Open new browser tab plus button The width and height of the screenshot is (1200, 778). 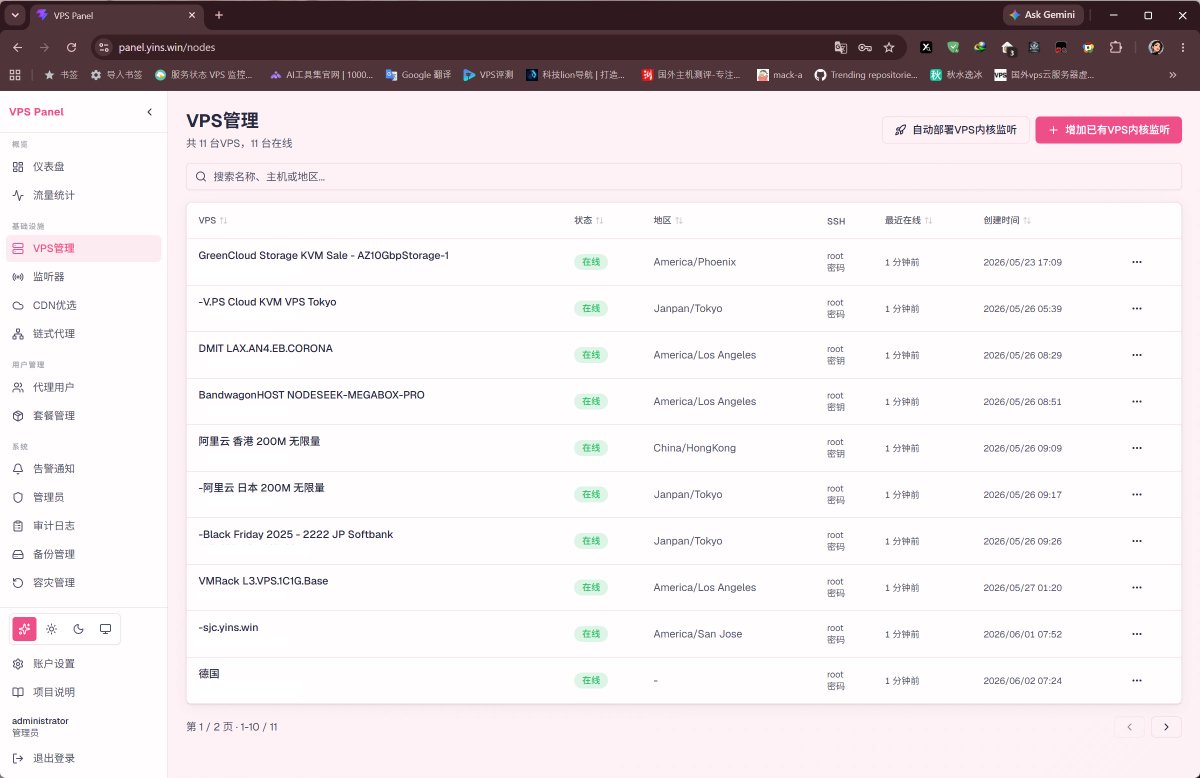(219, 15)
